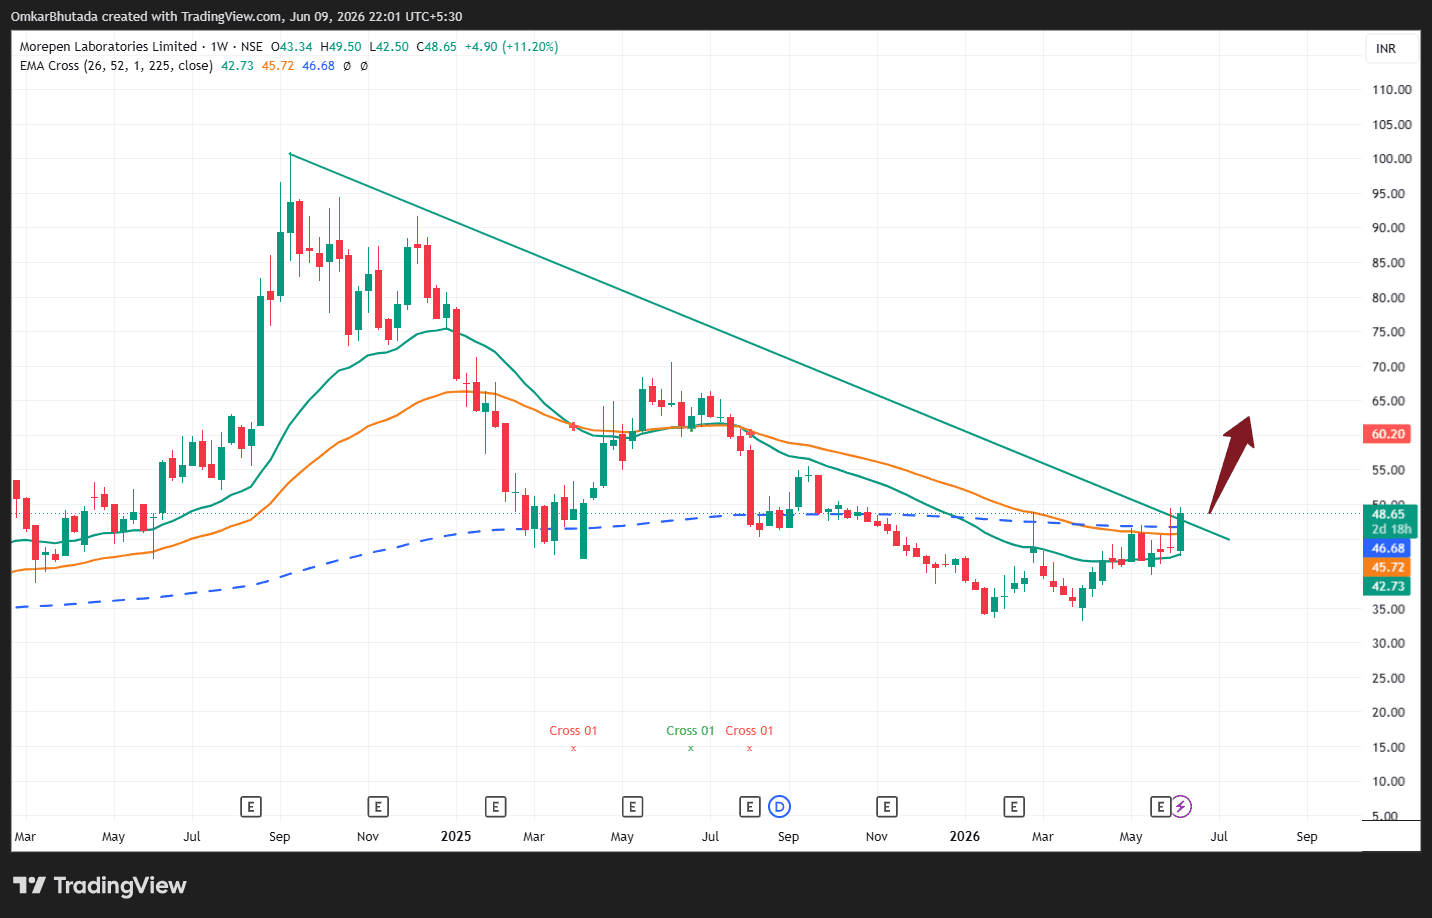
Task: Open the INR currency selector
Action: (1386, 49)
